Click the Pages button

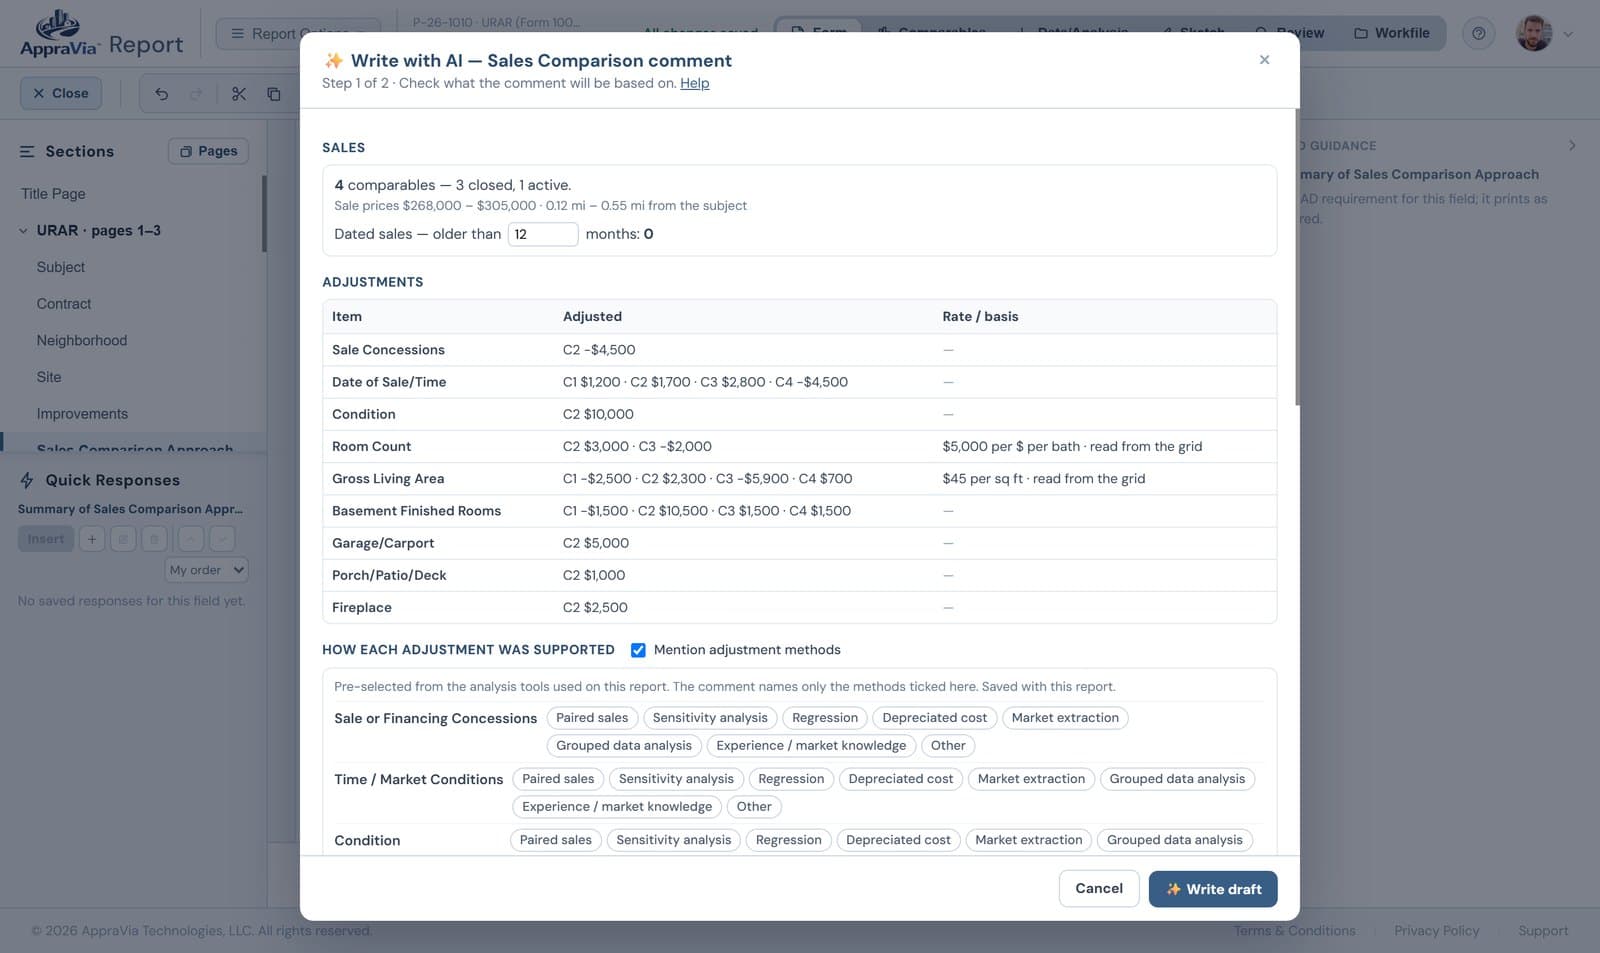click(x=208, y=151)
